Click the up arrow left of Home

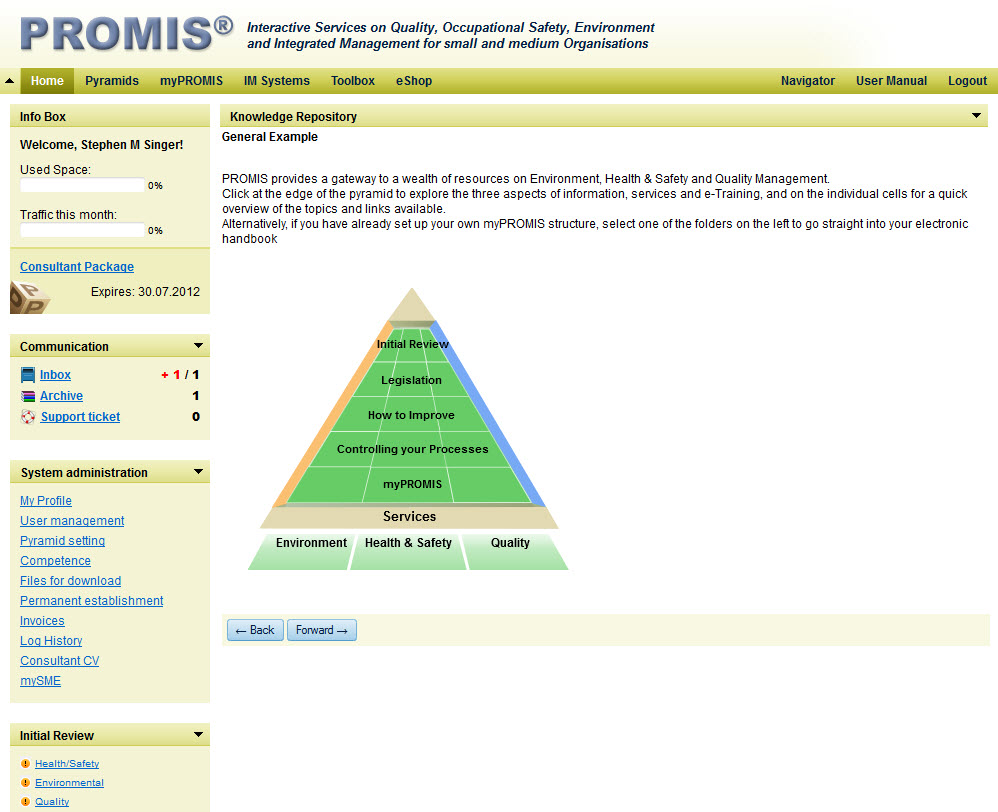point(10,81)
